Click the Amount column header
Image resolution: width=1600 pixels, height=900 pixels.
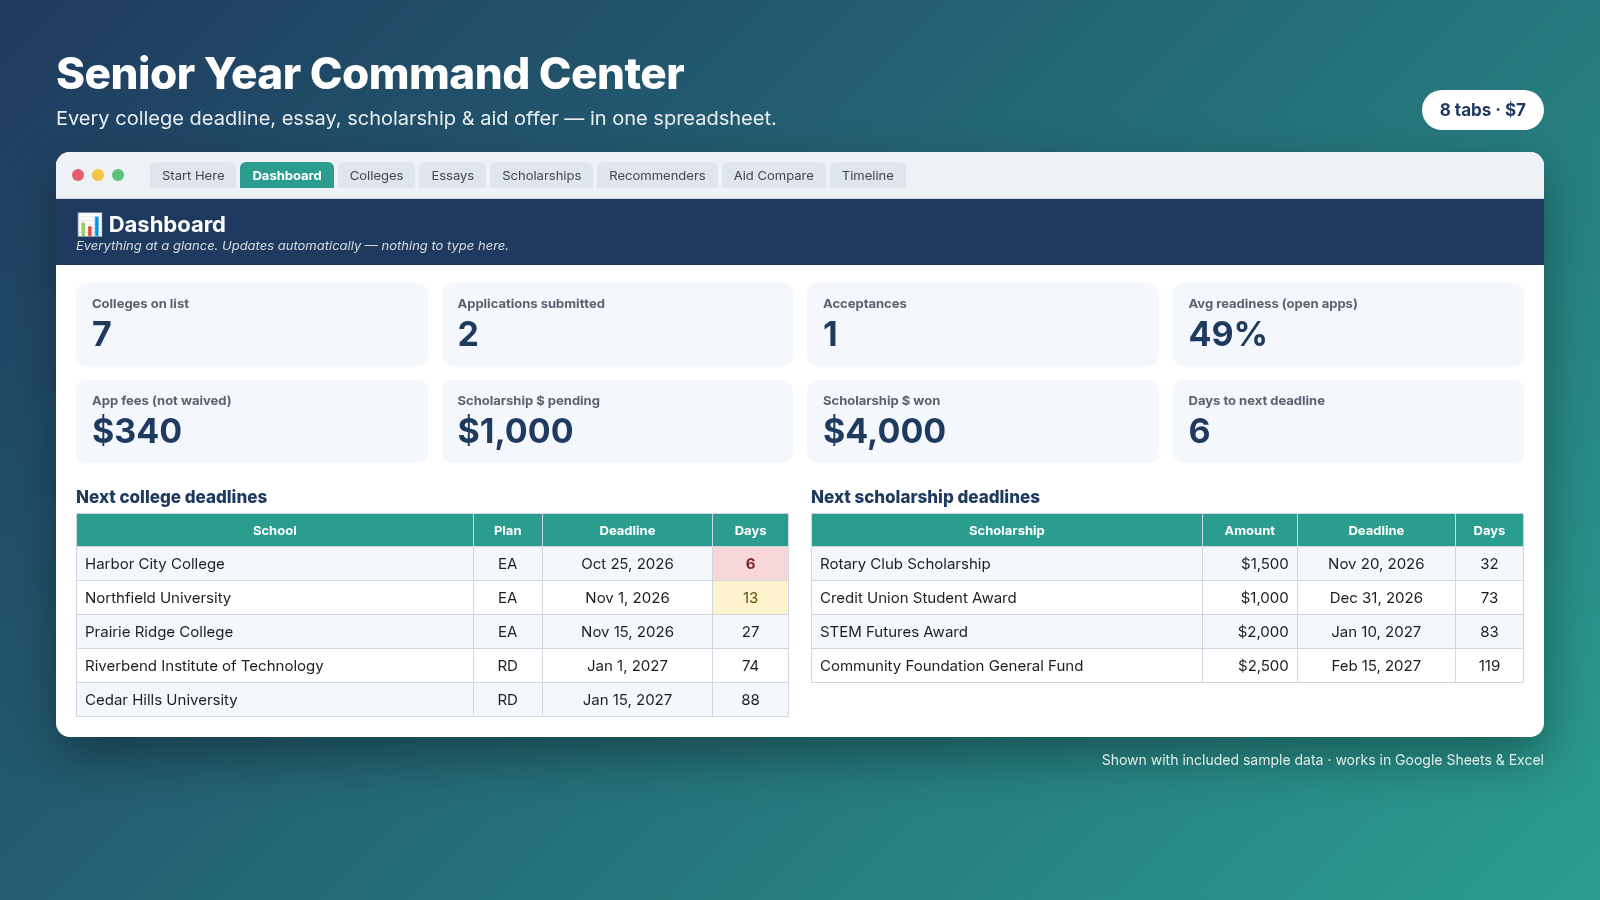point(1250,530)
